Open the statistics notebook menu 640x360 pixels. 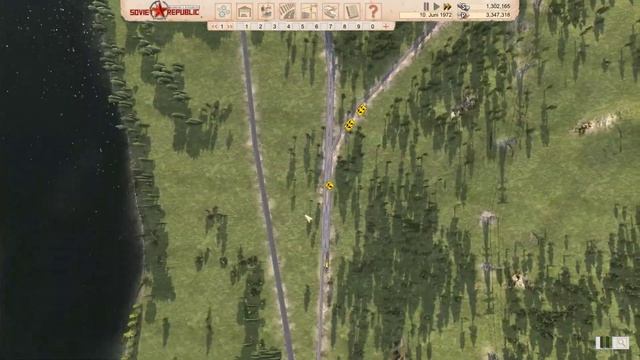tap(352, 11)
